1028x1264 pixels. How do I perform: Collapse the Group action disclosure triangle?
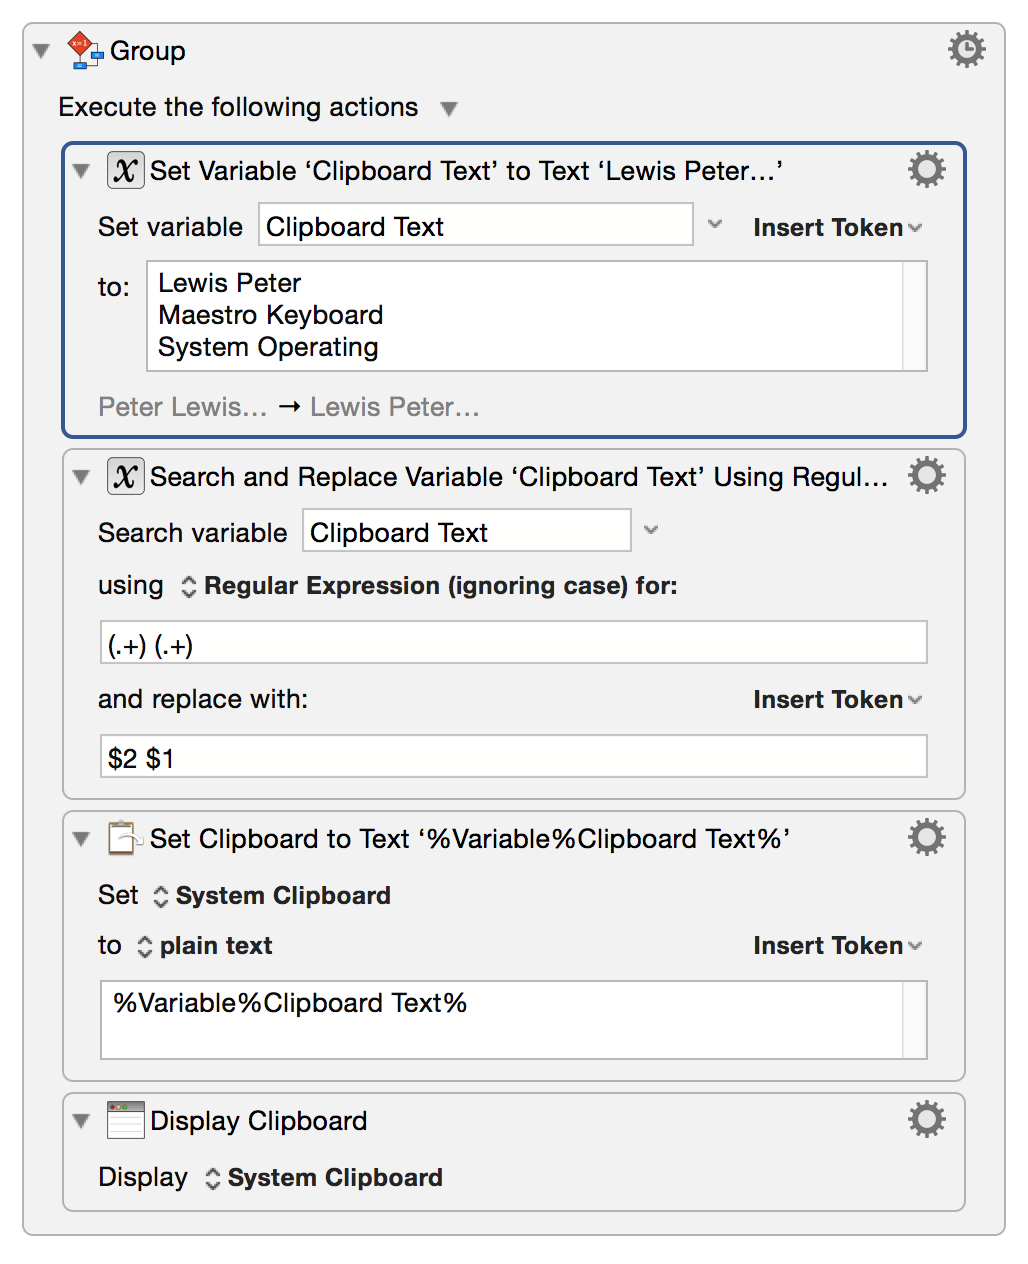[40, 50]
